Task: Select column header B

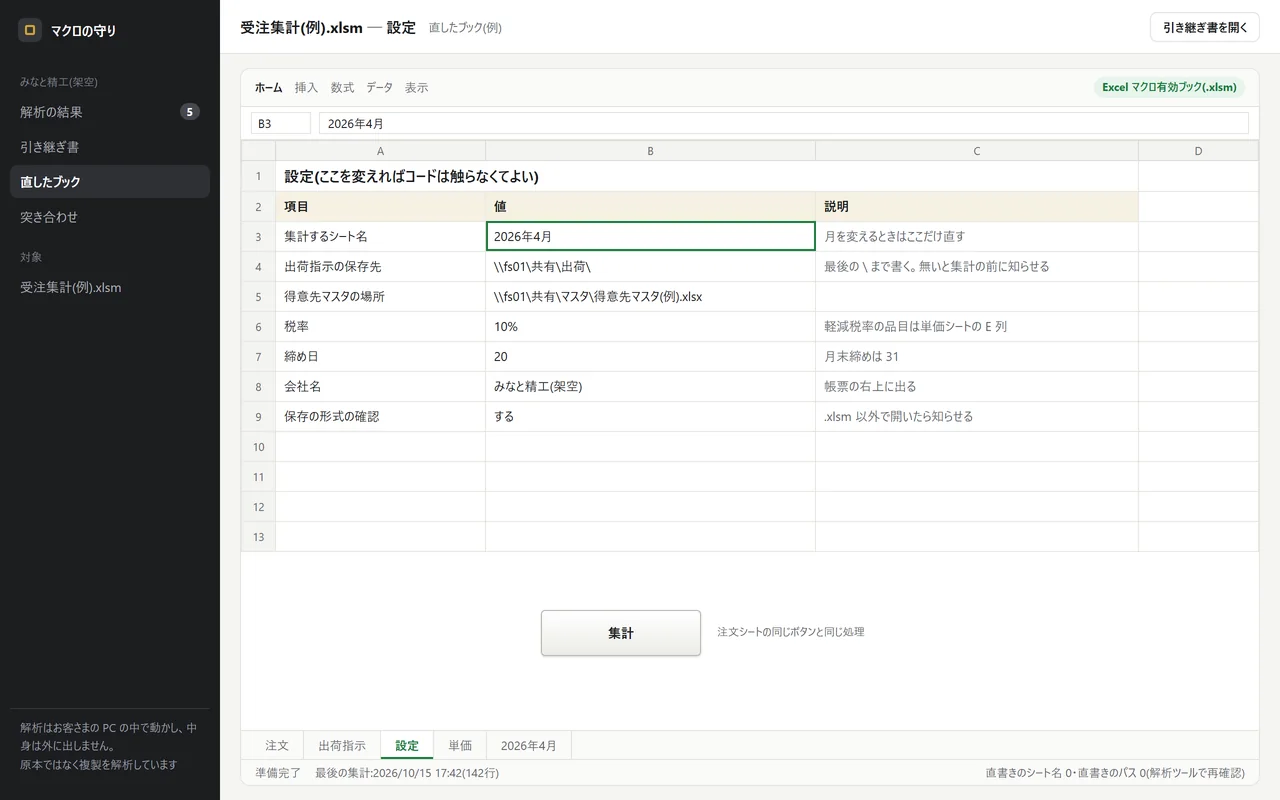Action: [x=651, y=151]
